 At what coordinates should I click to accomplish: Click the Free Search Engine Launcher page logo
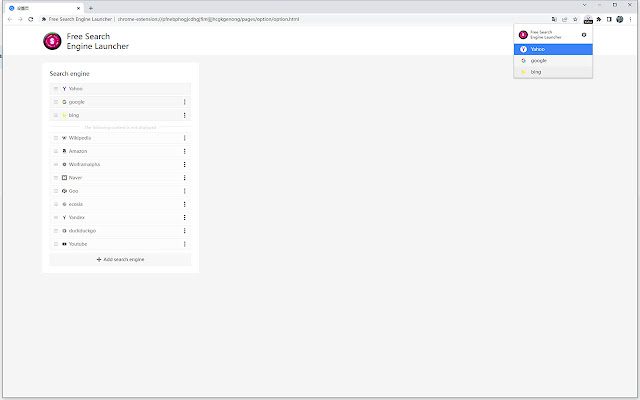click(52, 41)
